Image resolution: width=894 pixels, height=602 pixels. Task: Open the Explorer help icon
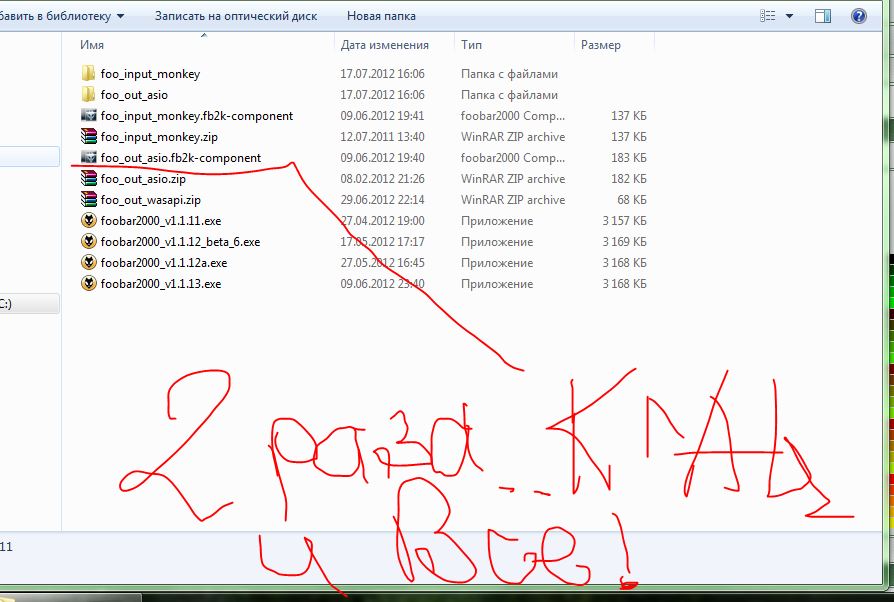pos(859,16)
